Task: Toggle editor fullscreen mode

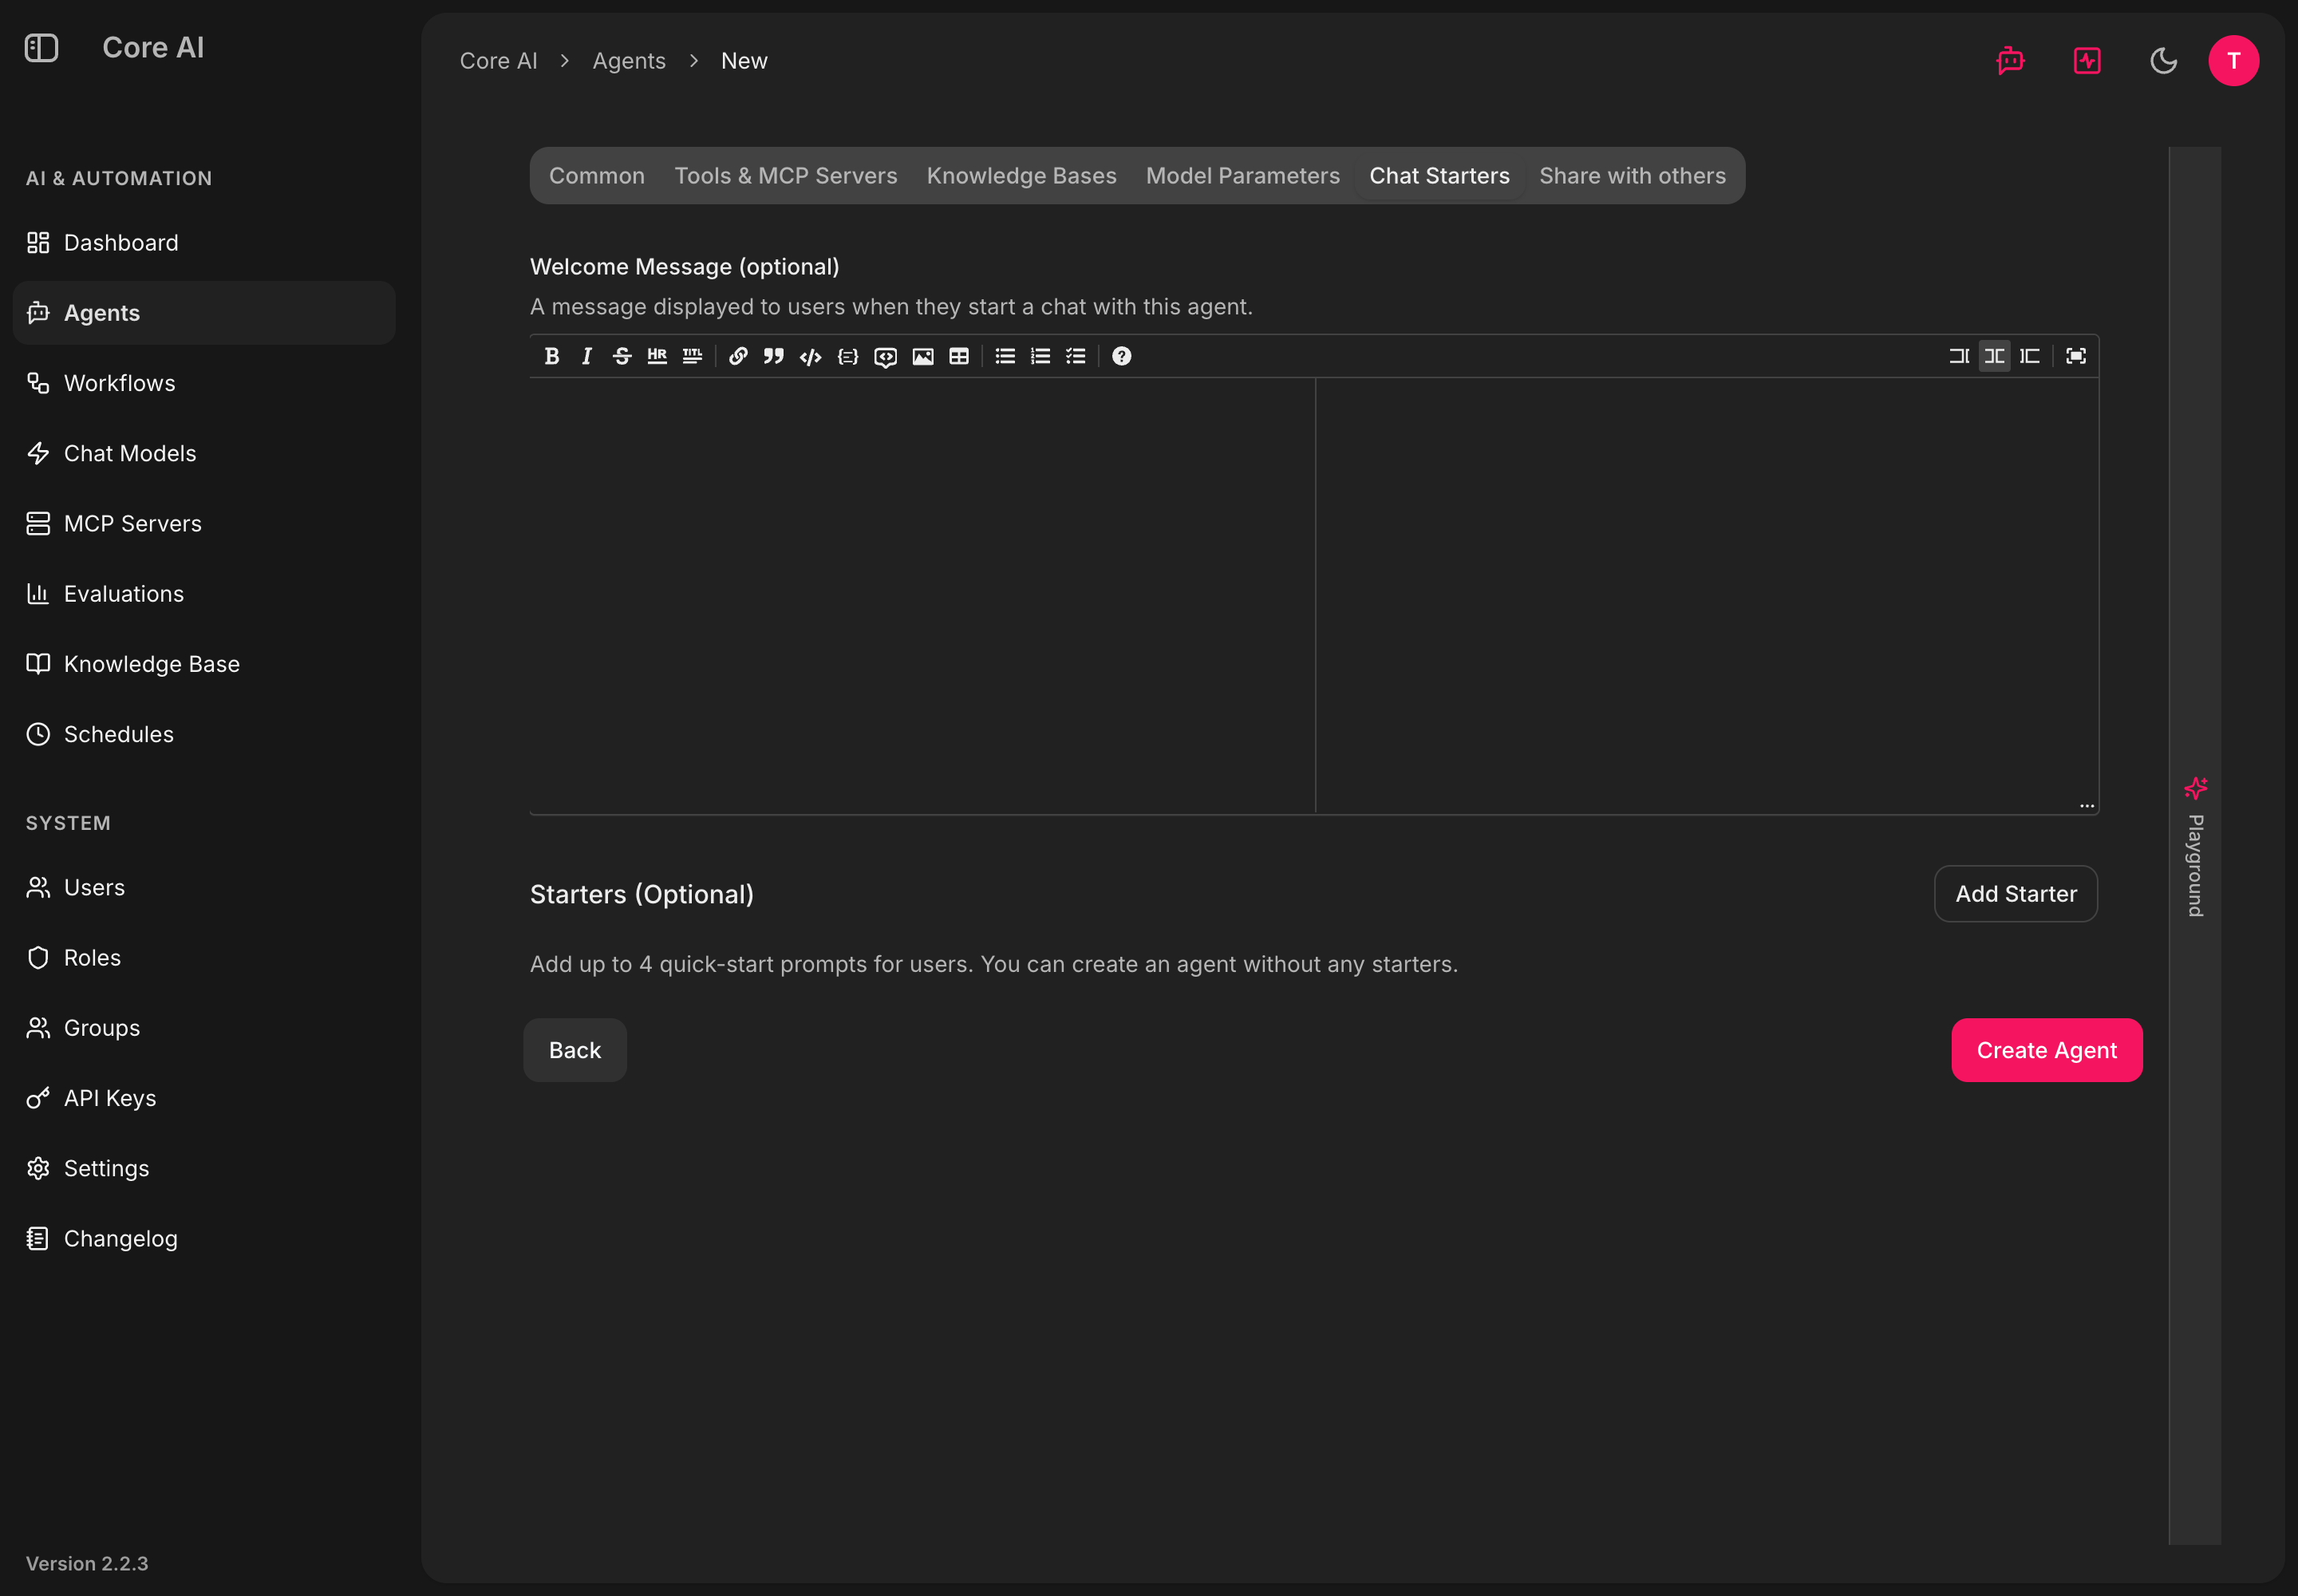Action: tap(2076, 356)
